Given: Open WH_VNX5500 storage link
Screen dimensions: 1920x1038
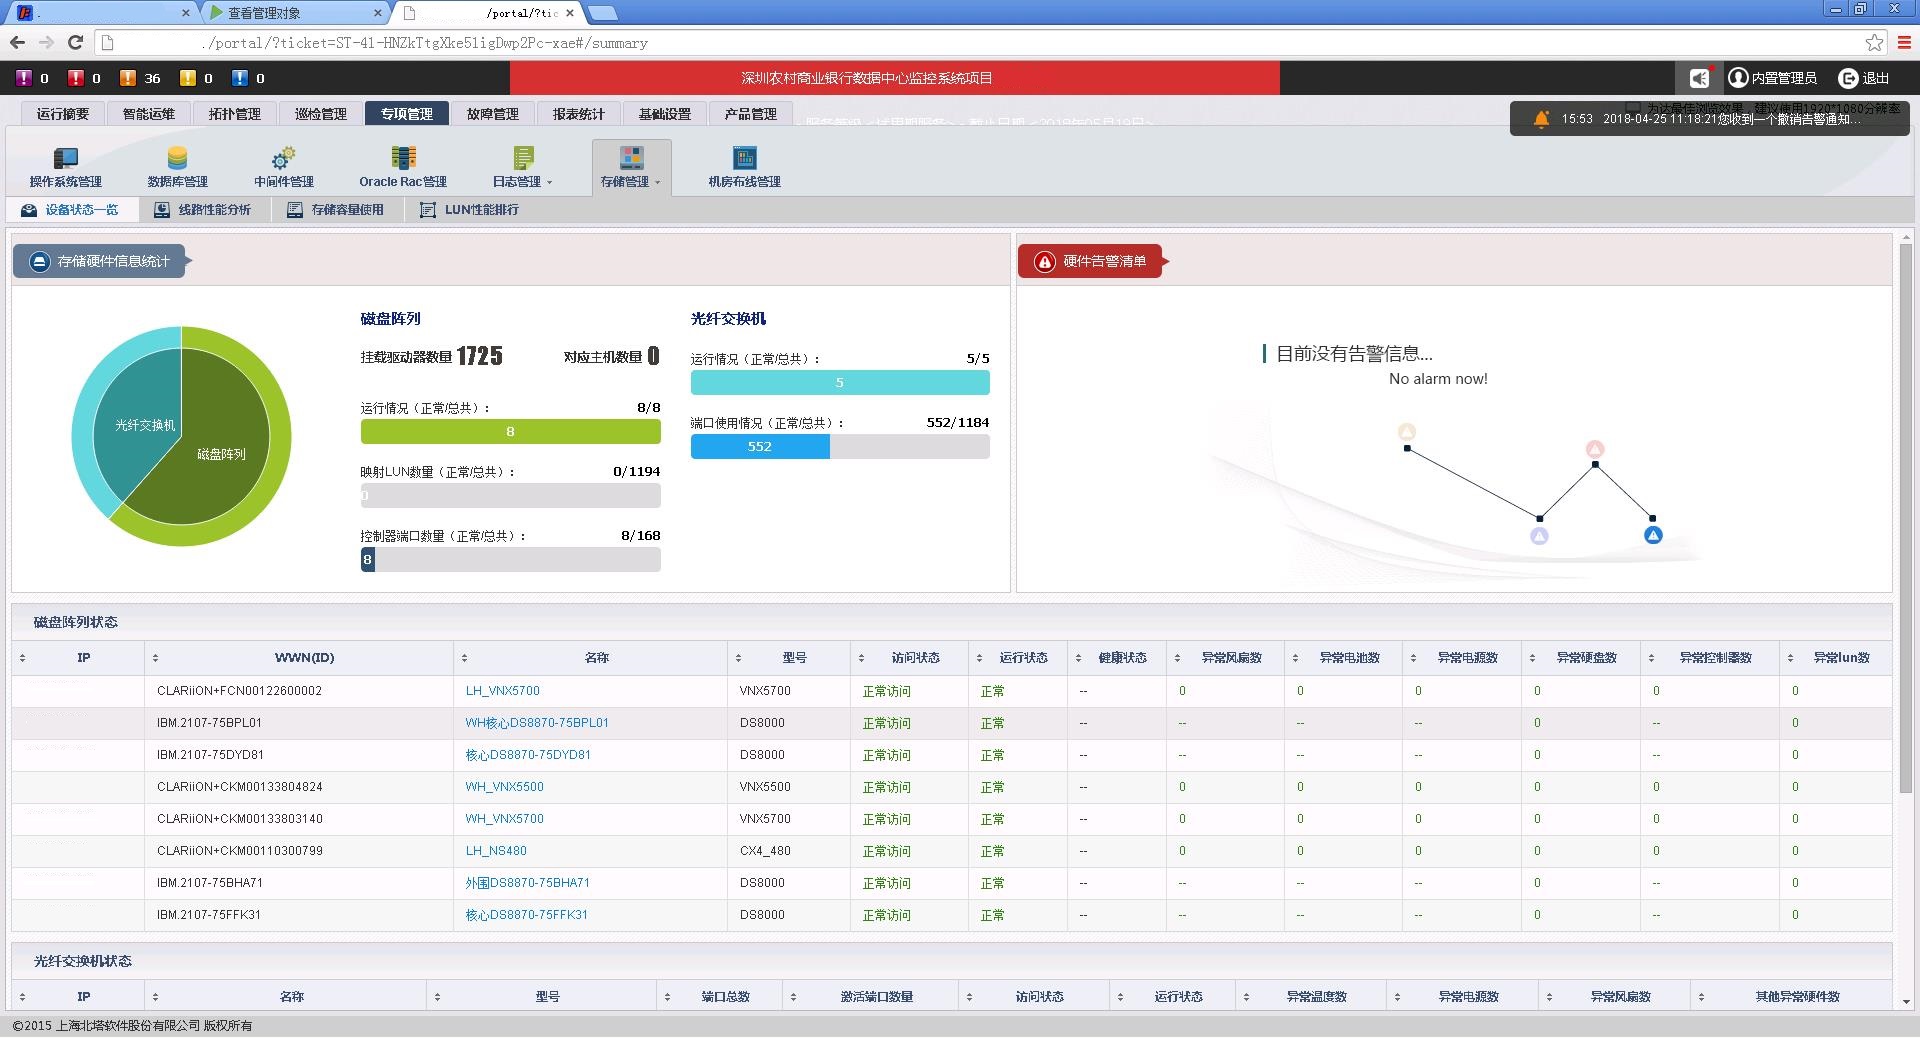Looking at the screenshot, I should (504, 787).
